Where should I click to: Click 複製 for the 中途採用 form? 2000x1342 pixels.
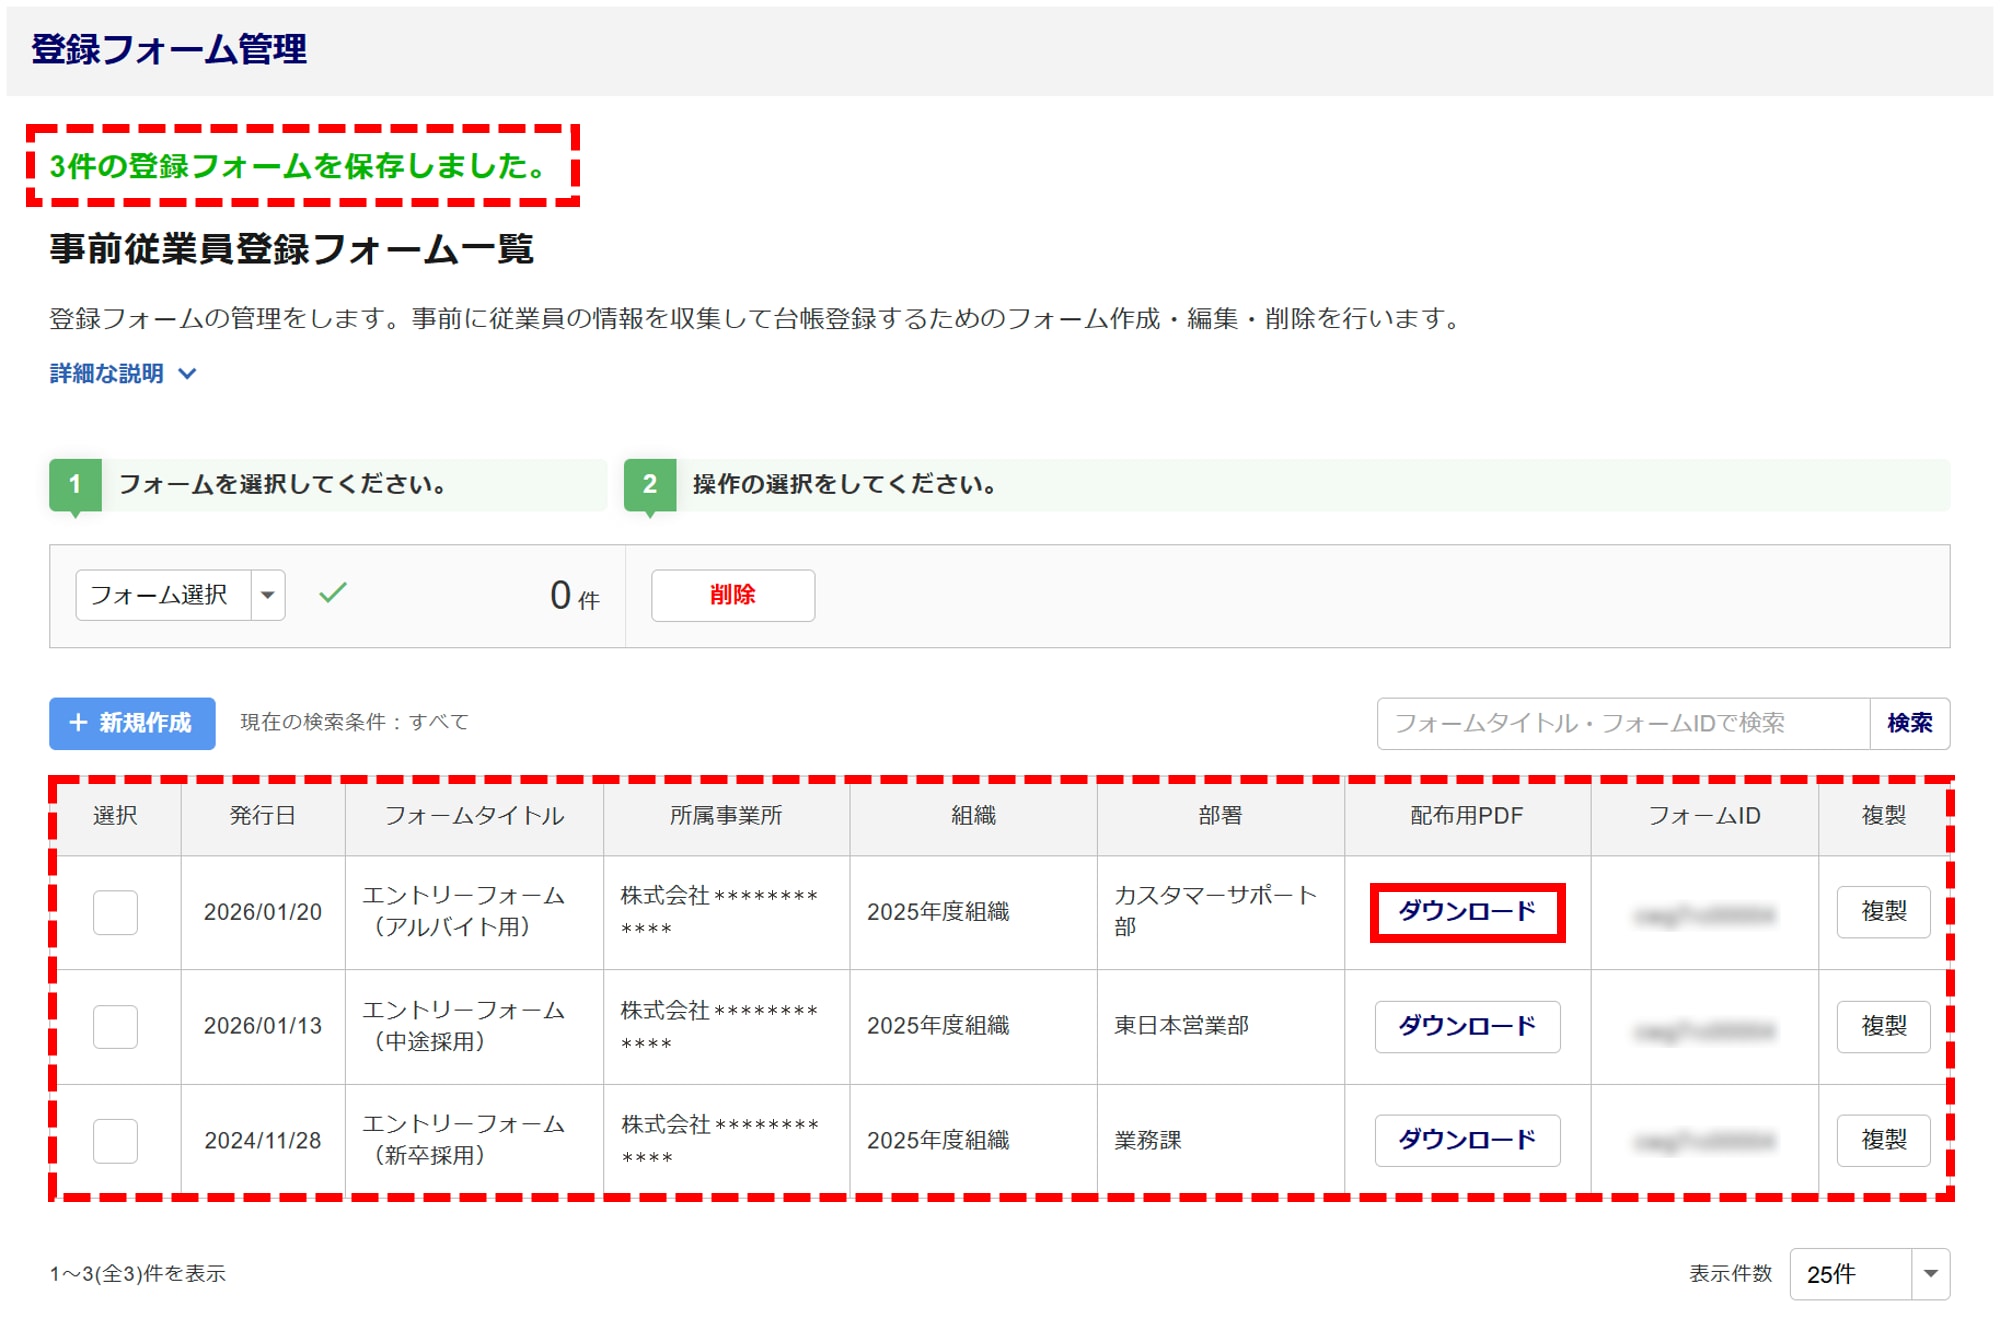point(1882,1026)
